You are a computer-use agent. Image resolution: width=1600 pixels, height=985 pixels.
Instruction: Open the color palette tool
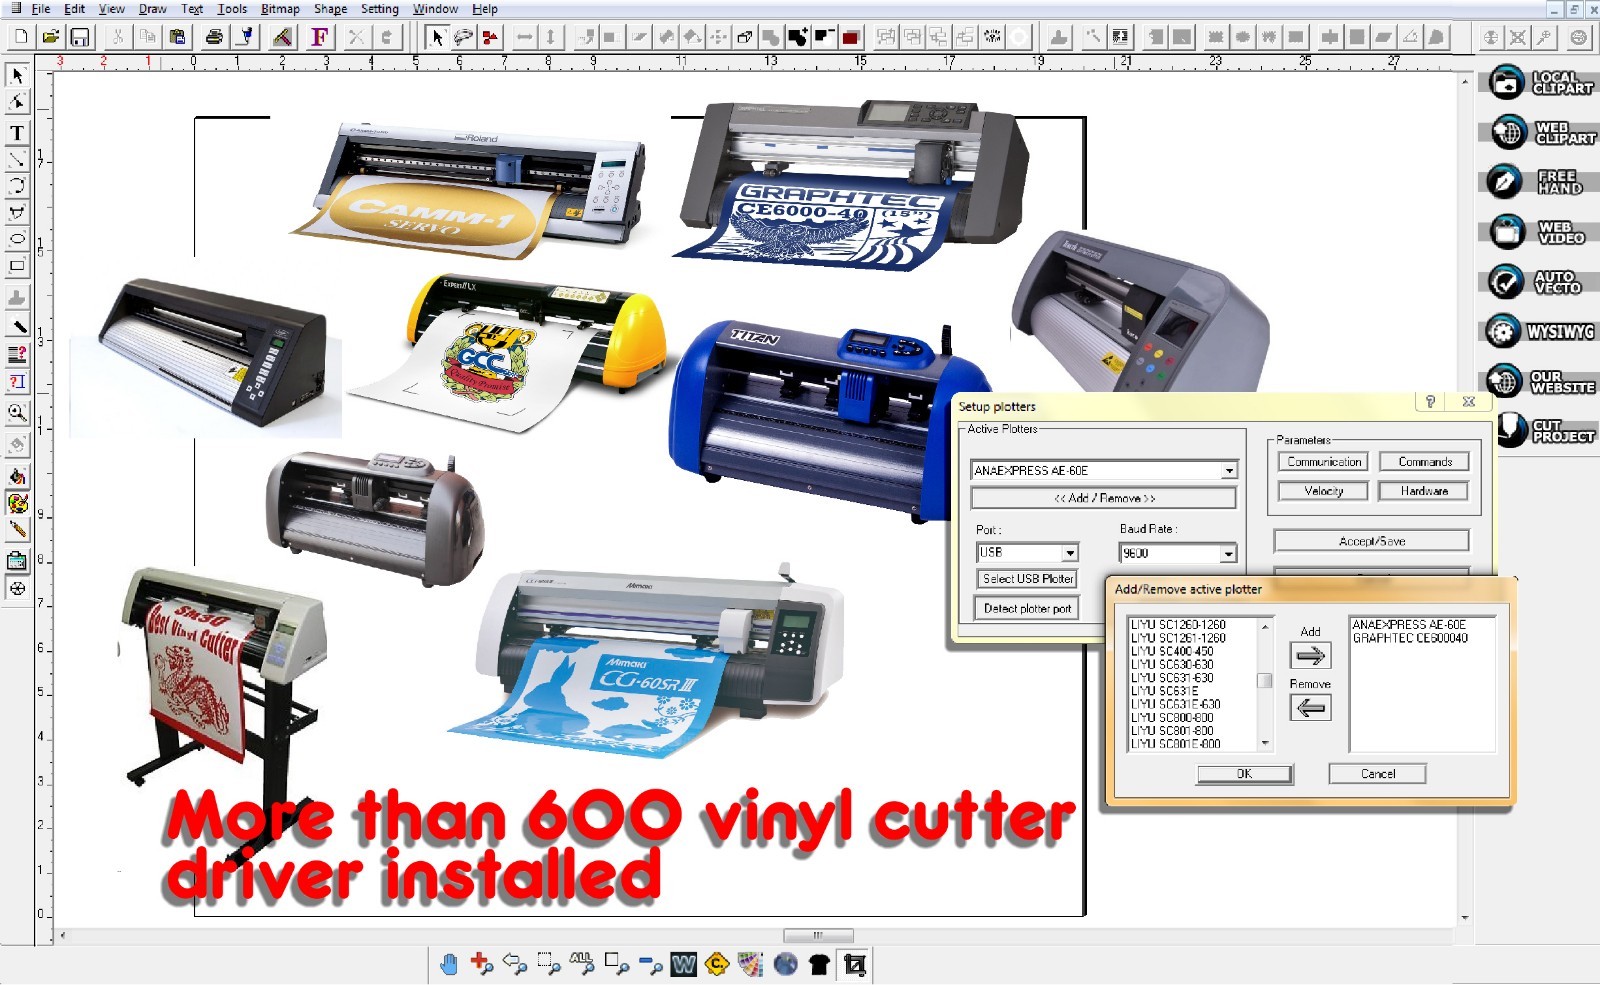click(17, 503)
